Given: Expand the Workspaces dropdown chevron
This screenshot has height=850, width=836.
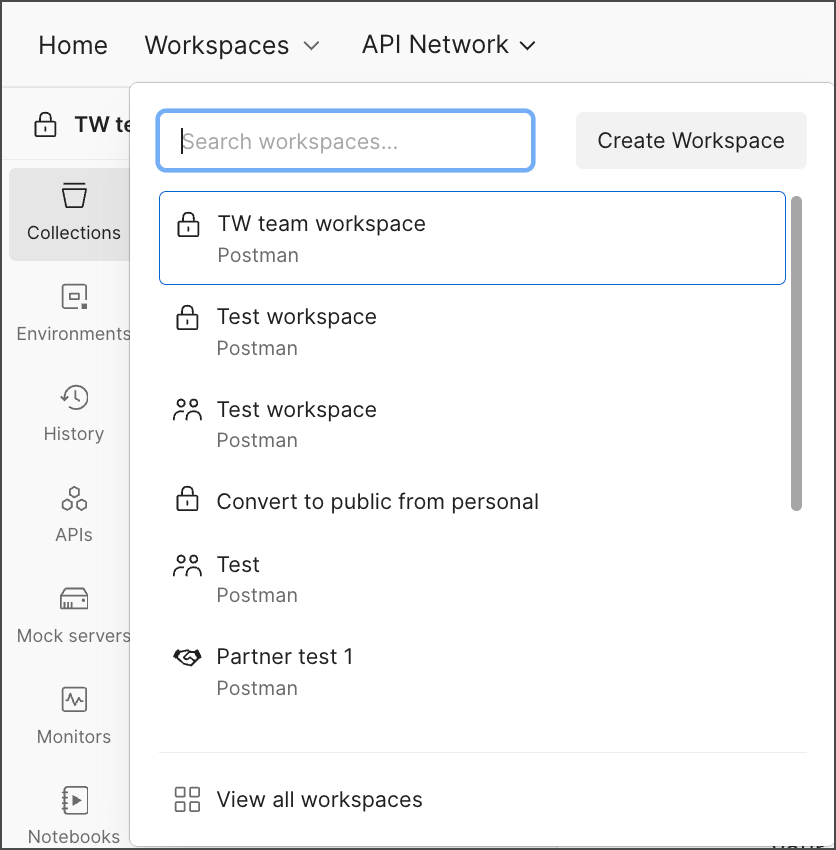Looking at the screenshot, I should (x=312, y=46).
